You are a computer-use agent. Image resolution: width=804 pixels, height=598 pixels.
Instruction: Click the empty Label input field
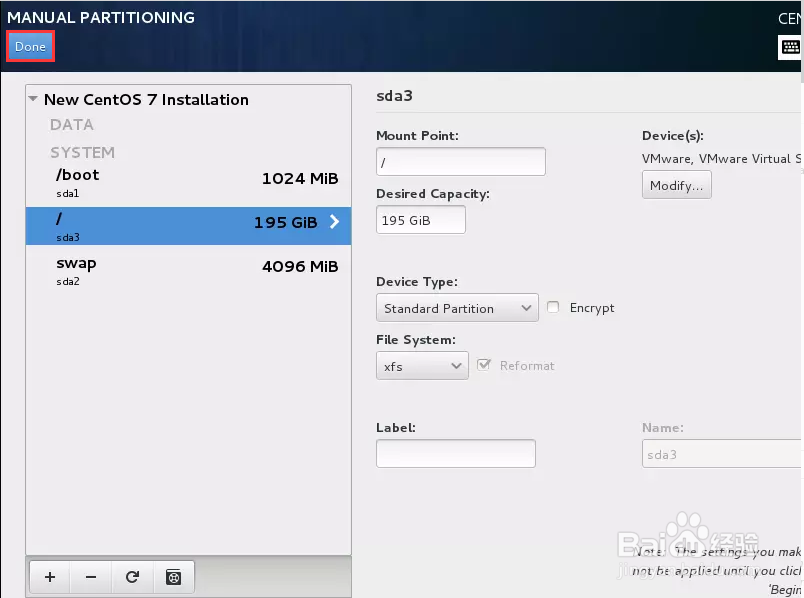click(456, 453)
